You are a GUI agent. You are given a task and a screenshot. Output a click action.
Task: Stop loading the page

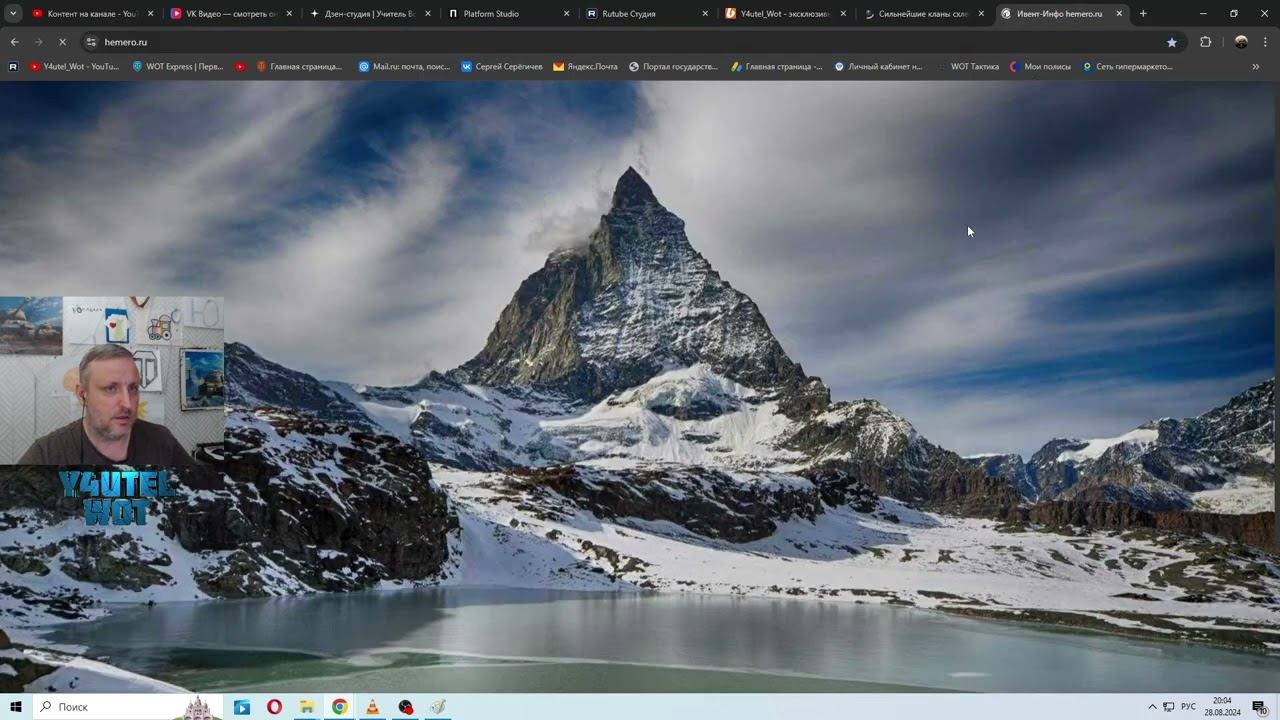(62, 42)
